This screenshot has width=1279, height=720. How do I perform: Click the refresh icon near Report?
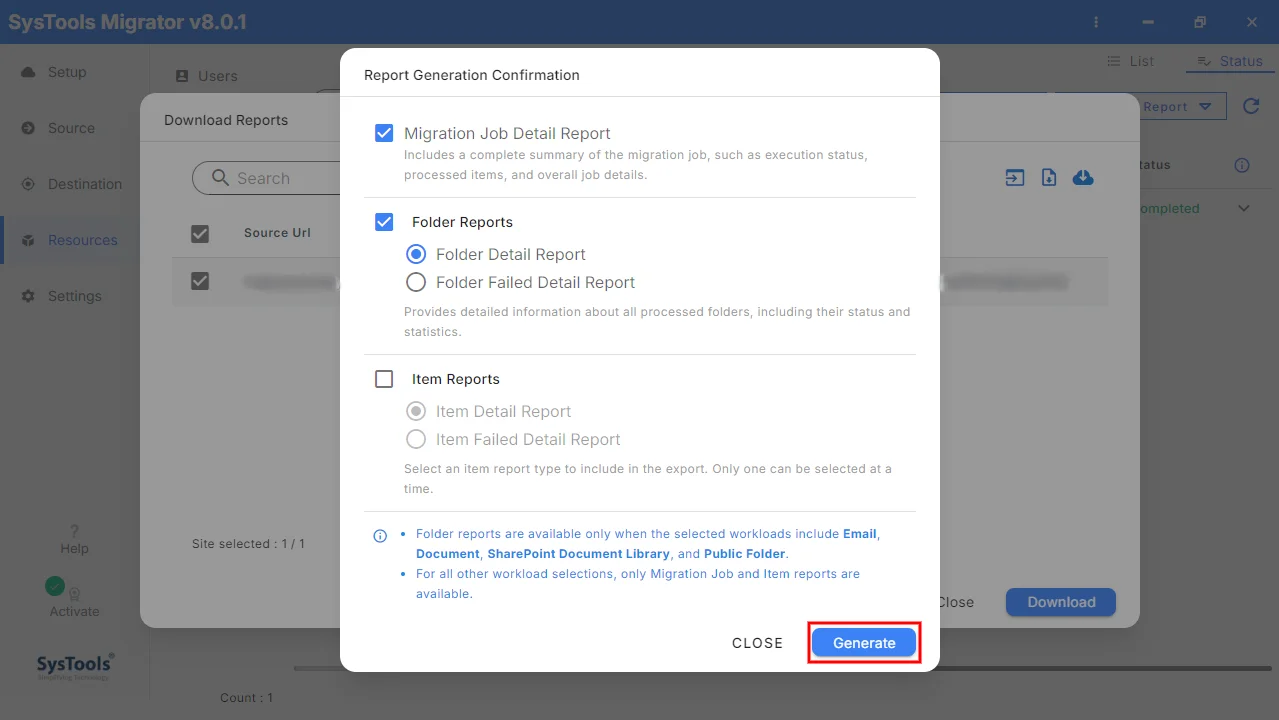(x=1251, y=106)
